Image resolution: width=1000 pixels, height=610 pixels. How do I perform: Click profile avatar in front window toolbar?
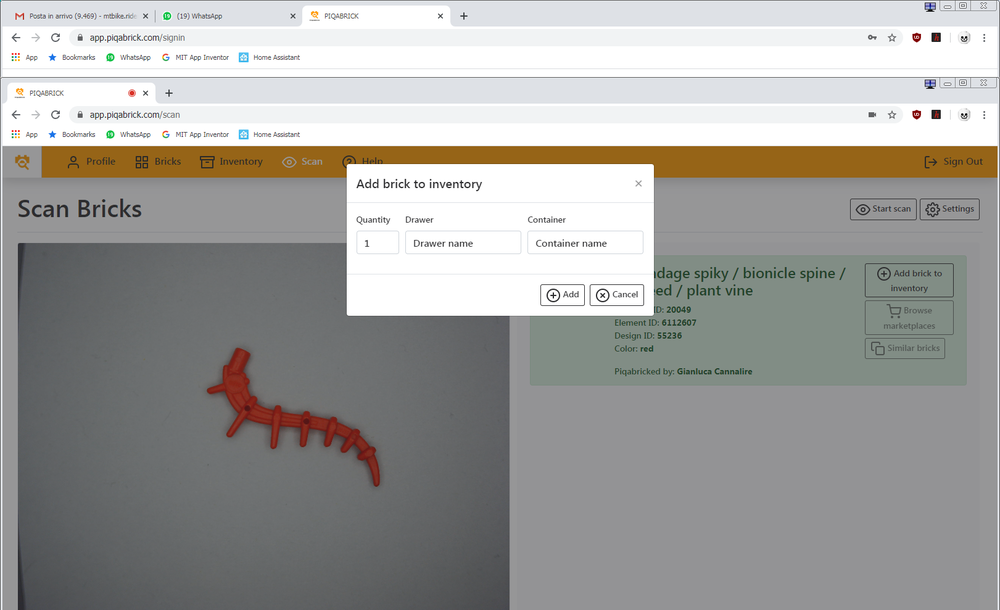coord(964,115)
